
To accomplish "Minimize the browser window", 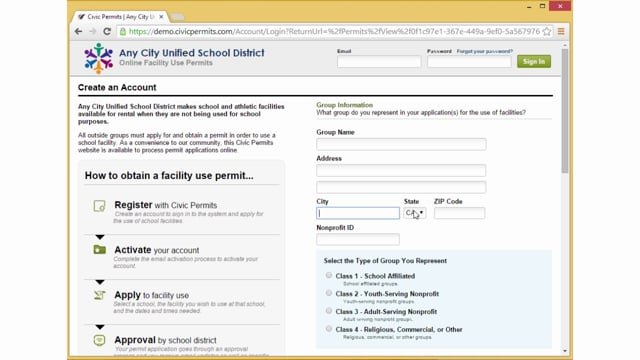I will (529, 7).
